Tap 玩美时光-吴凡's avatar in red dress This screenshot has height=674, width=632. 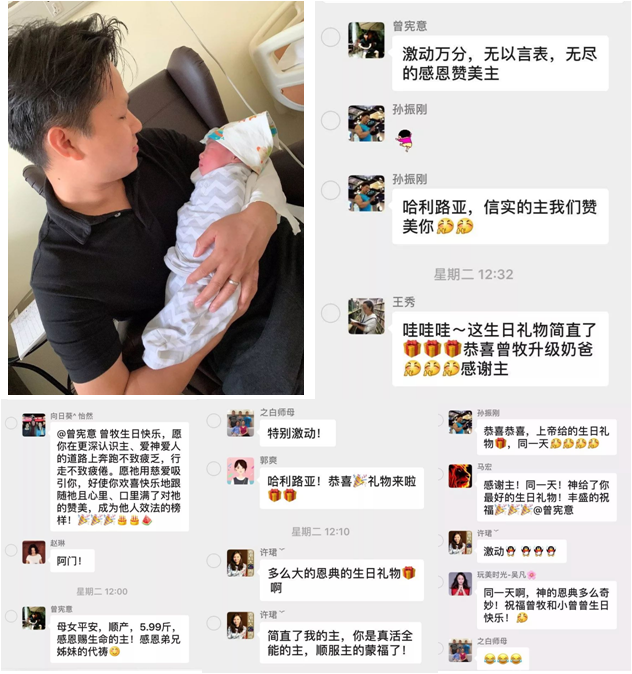point(460,584)
